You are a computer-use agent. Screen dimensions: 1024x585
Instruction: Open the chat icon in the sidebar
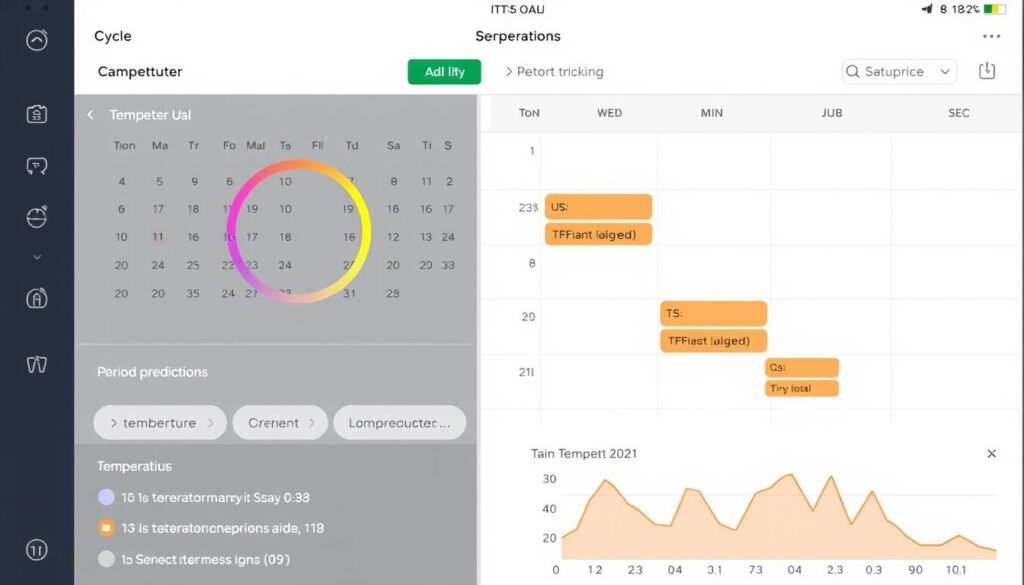point(36,165)
